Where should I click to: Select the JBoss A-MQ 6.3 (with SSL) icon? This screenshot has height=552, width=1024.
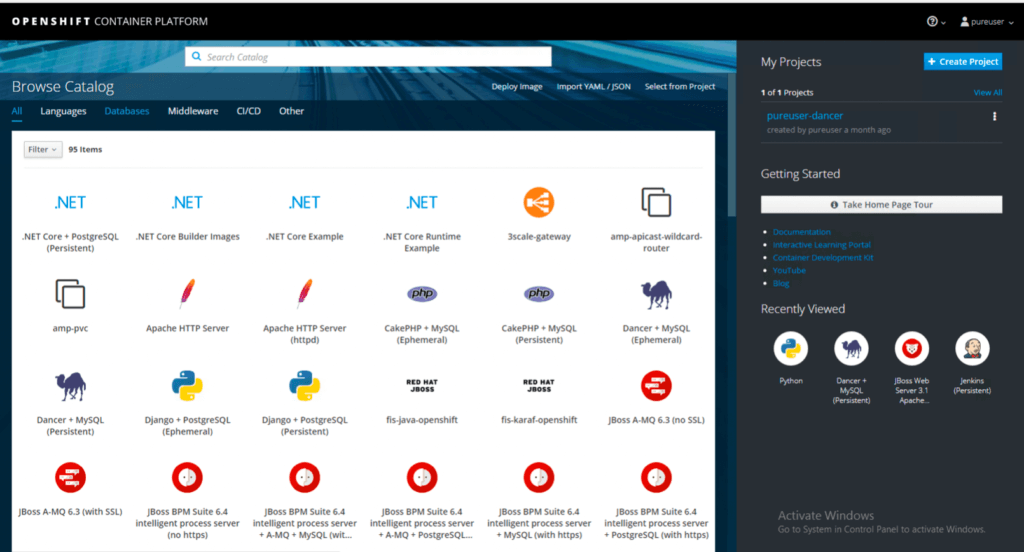point(70,478)
